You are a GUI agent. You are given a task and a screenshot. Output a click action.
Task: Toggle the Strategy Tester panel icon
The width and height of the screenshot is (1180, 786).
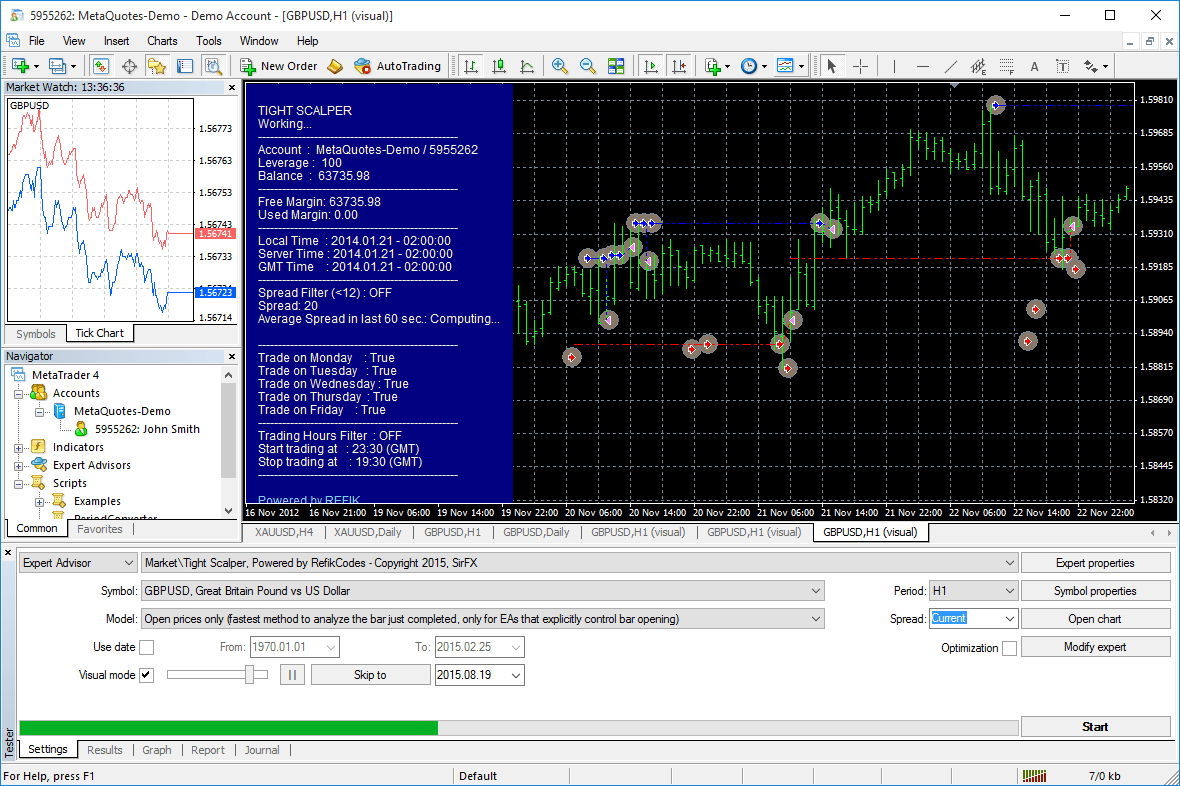213,66
